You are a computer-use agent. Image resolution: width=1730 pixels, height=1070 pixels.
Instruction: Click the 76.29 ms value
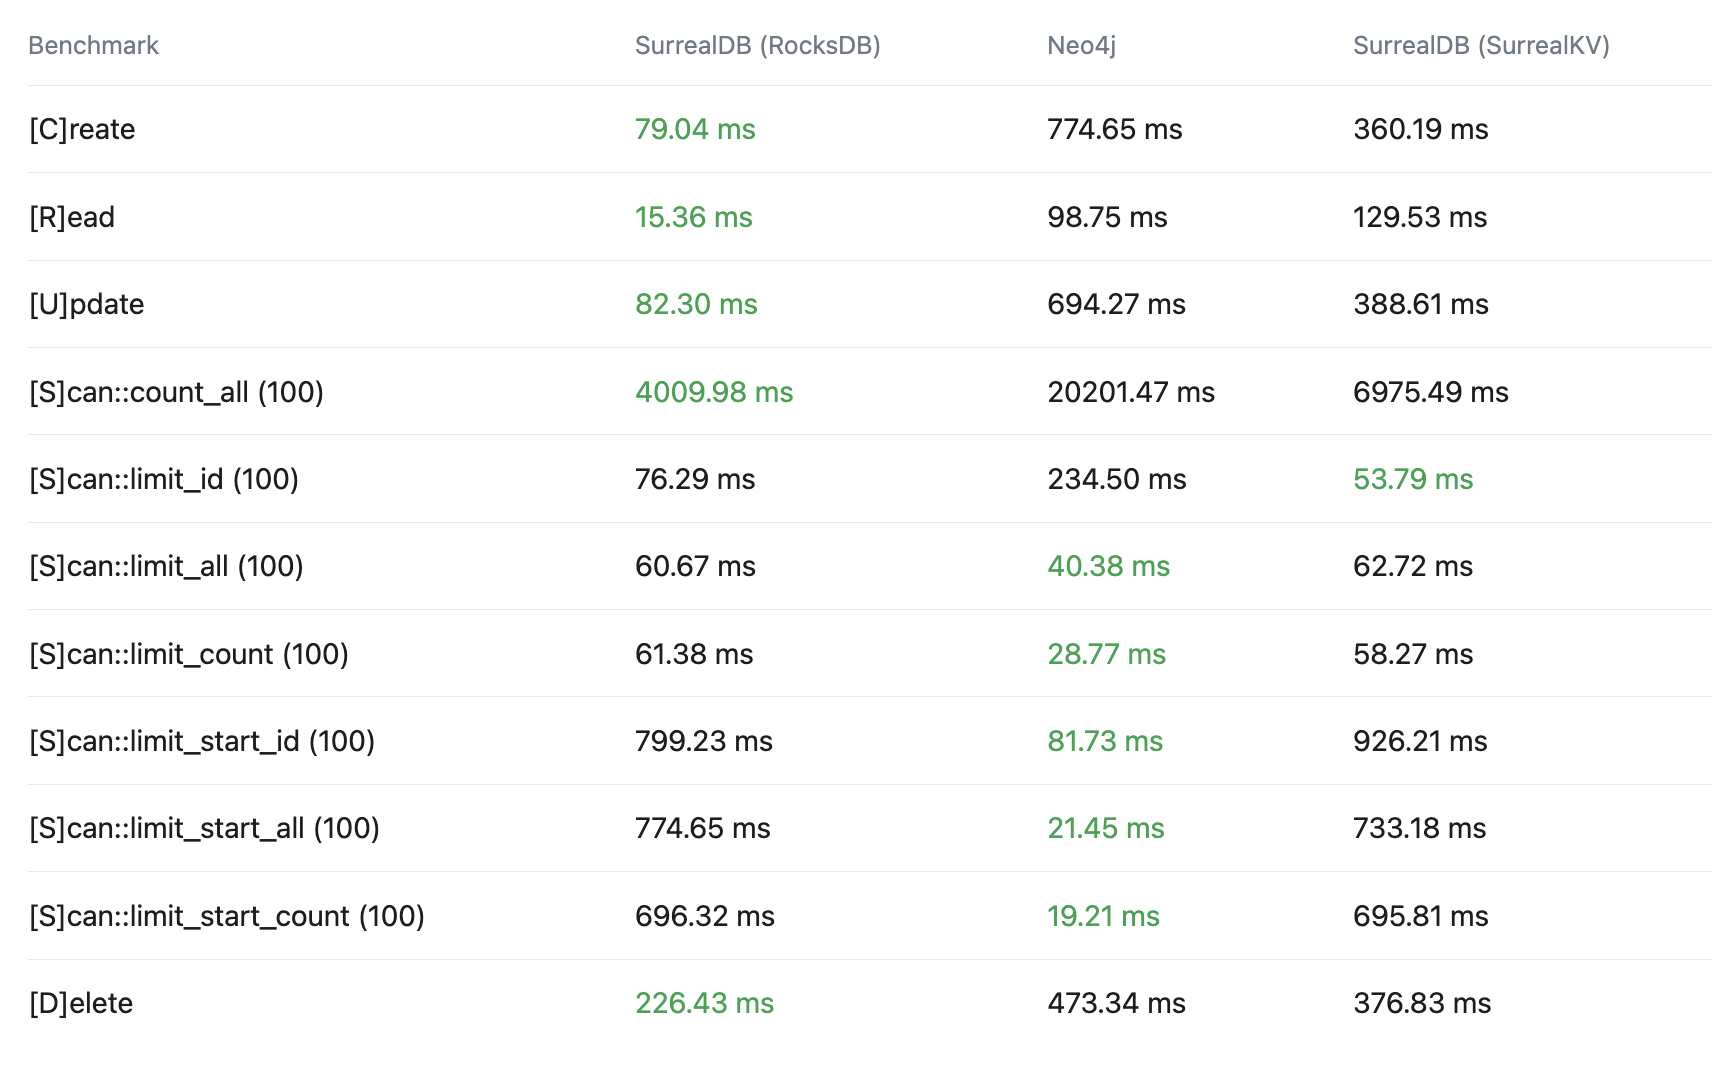(695, 479)
